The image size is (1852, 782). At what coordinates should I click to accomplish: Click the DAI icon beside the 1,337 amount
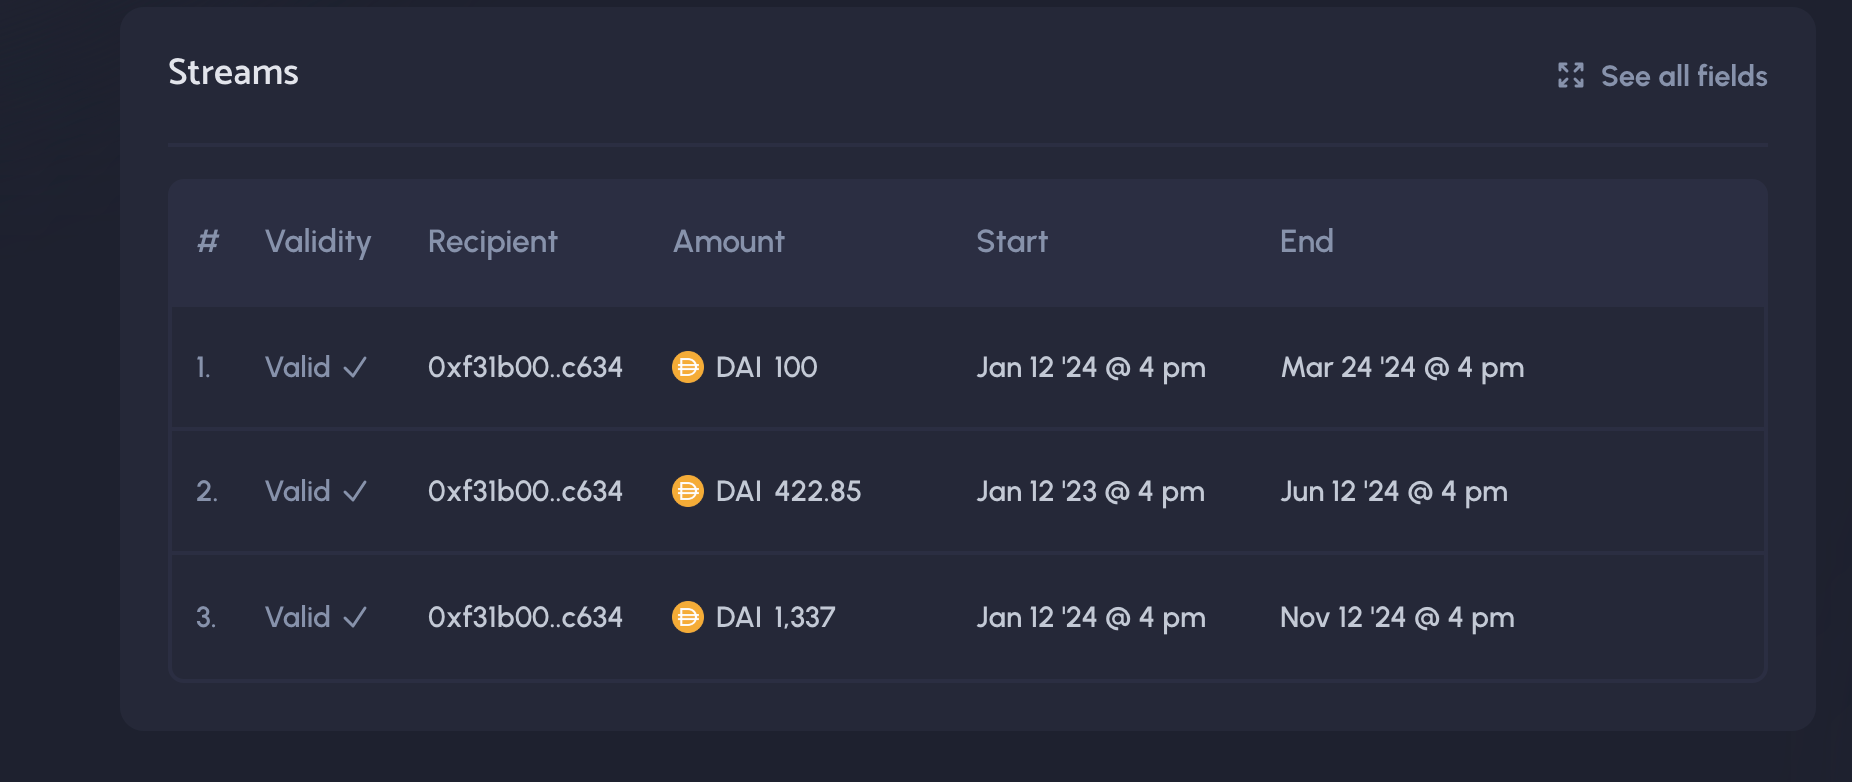[687, 618]
